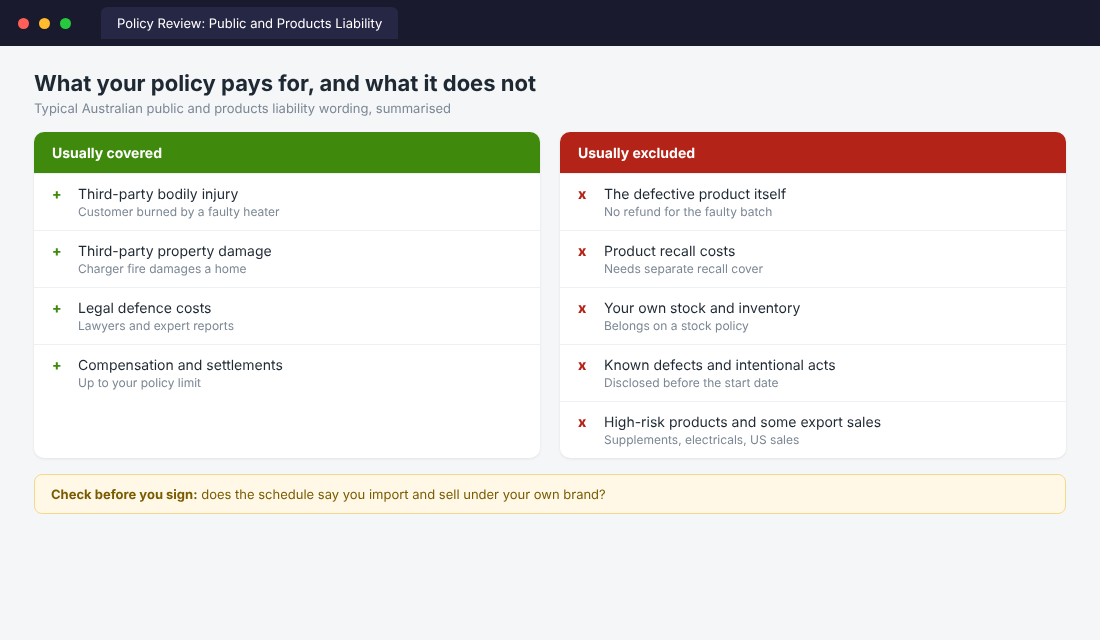This screenshot has width=1100, height=640.
Task: Select the Policy Review: Public and Products Liability tab
Action: tap(249, 23)
